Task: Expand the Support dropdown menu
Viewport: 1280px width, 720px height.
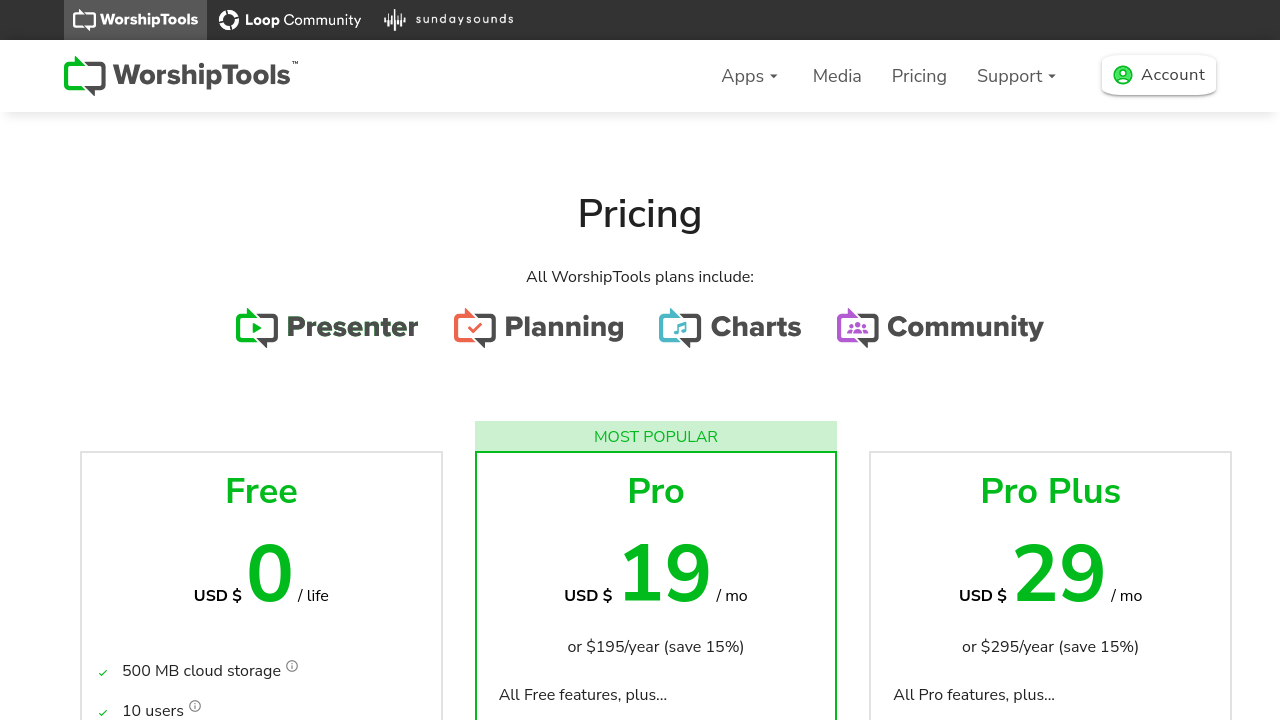Action: pos(1016,76)
